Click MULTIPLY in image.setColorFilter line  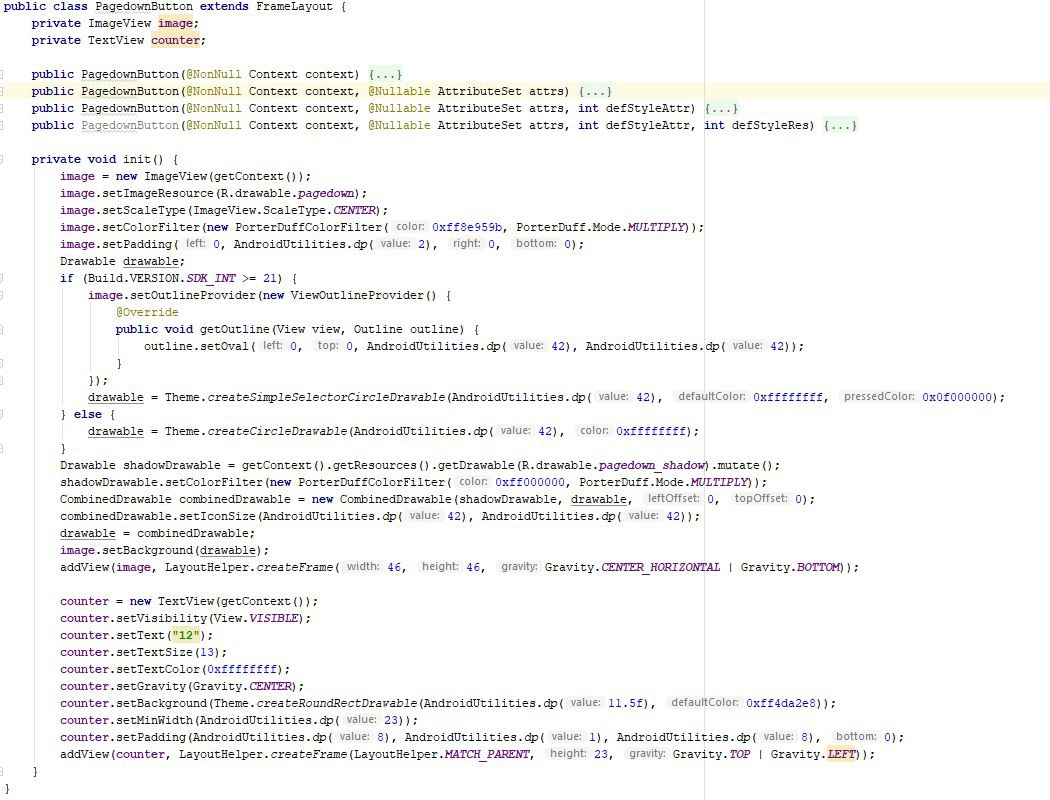coord(657,228)
